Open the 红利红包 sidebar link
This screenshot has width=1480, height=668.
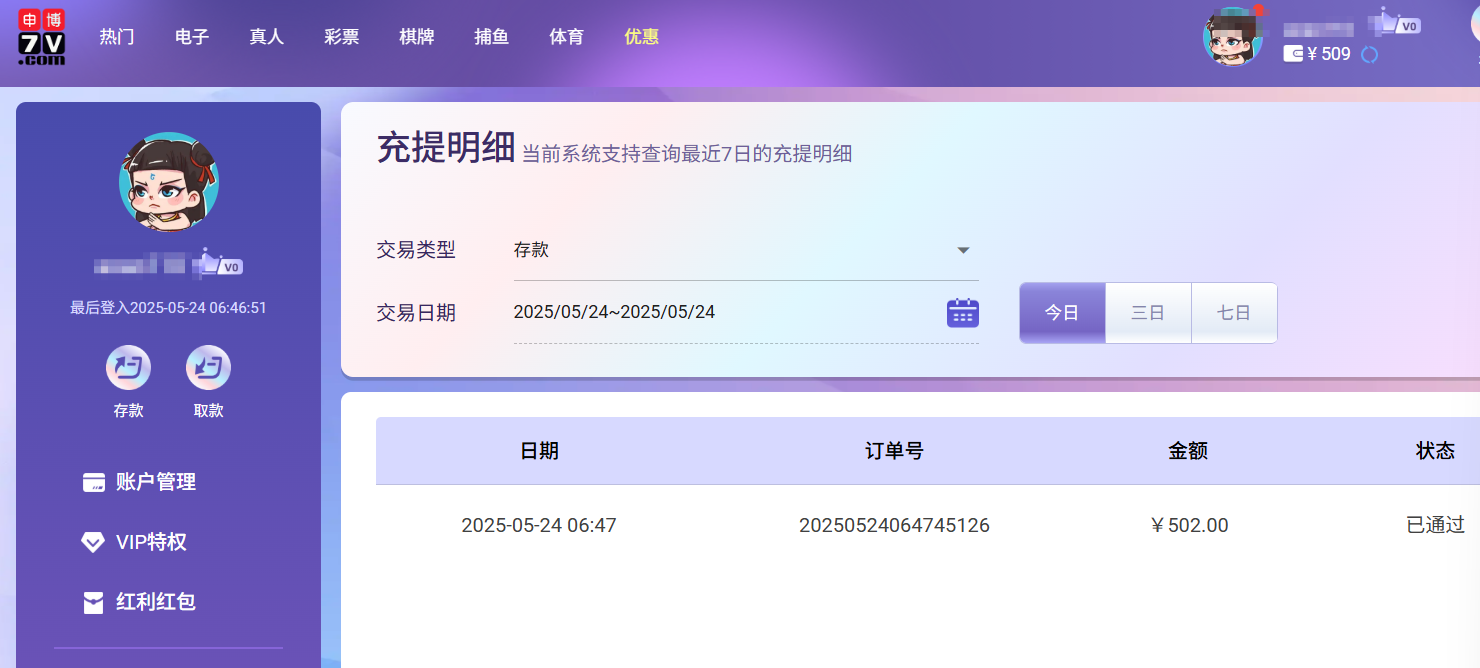pos(155,602)
